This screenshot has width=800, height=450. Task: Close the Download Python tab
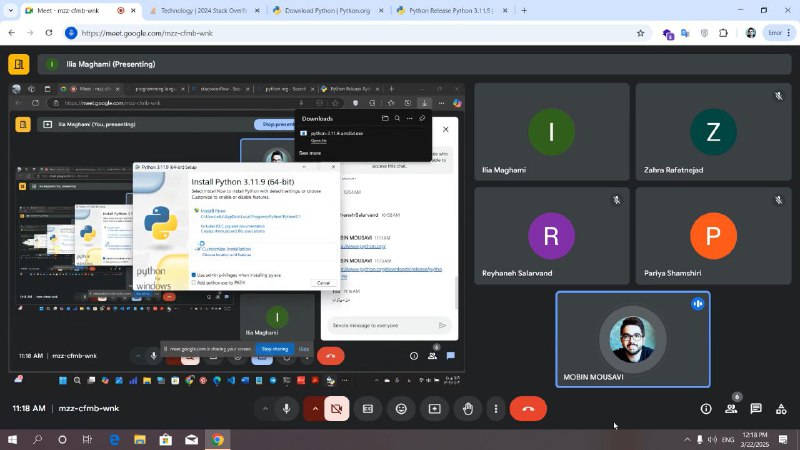tap(381, 10)
